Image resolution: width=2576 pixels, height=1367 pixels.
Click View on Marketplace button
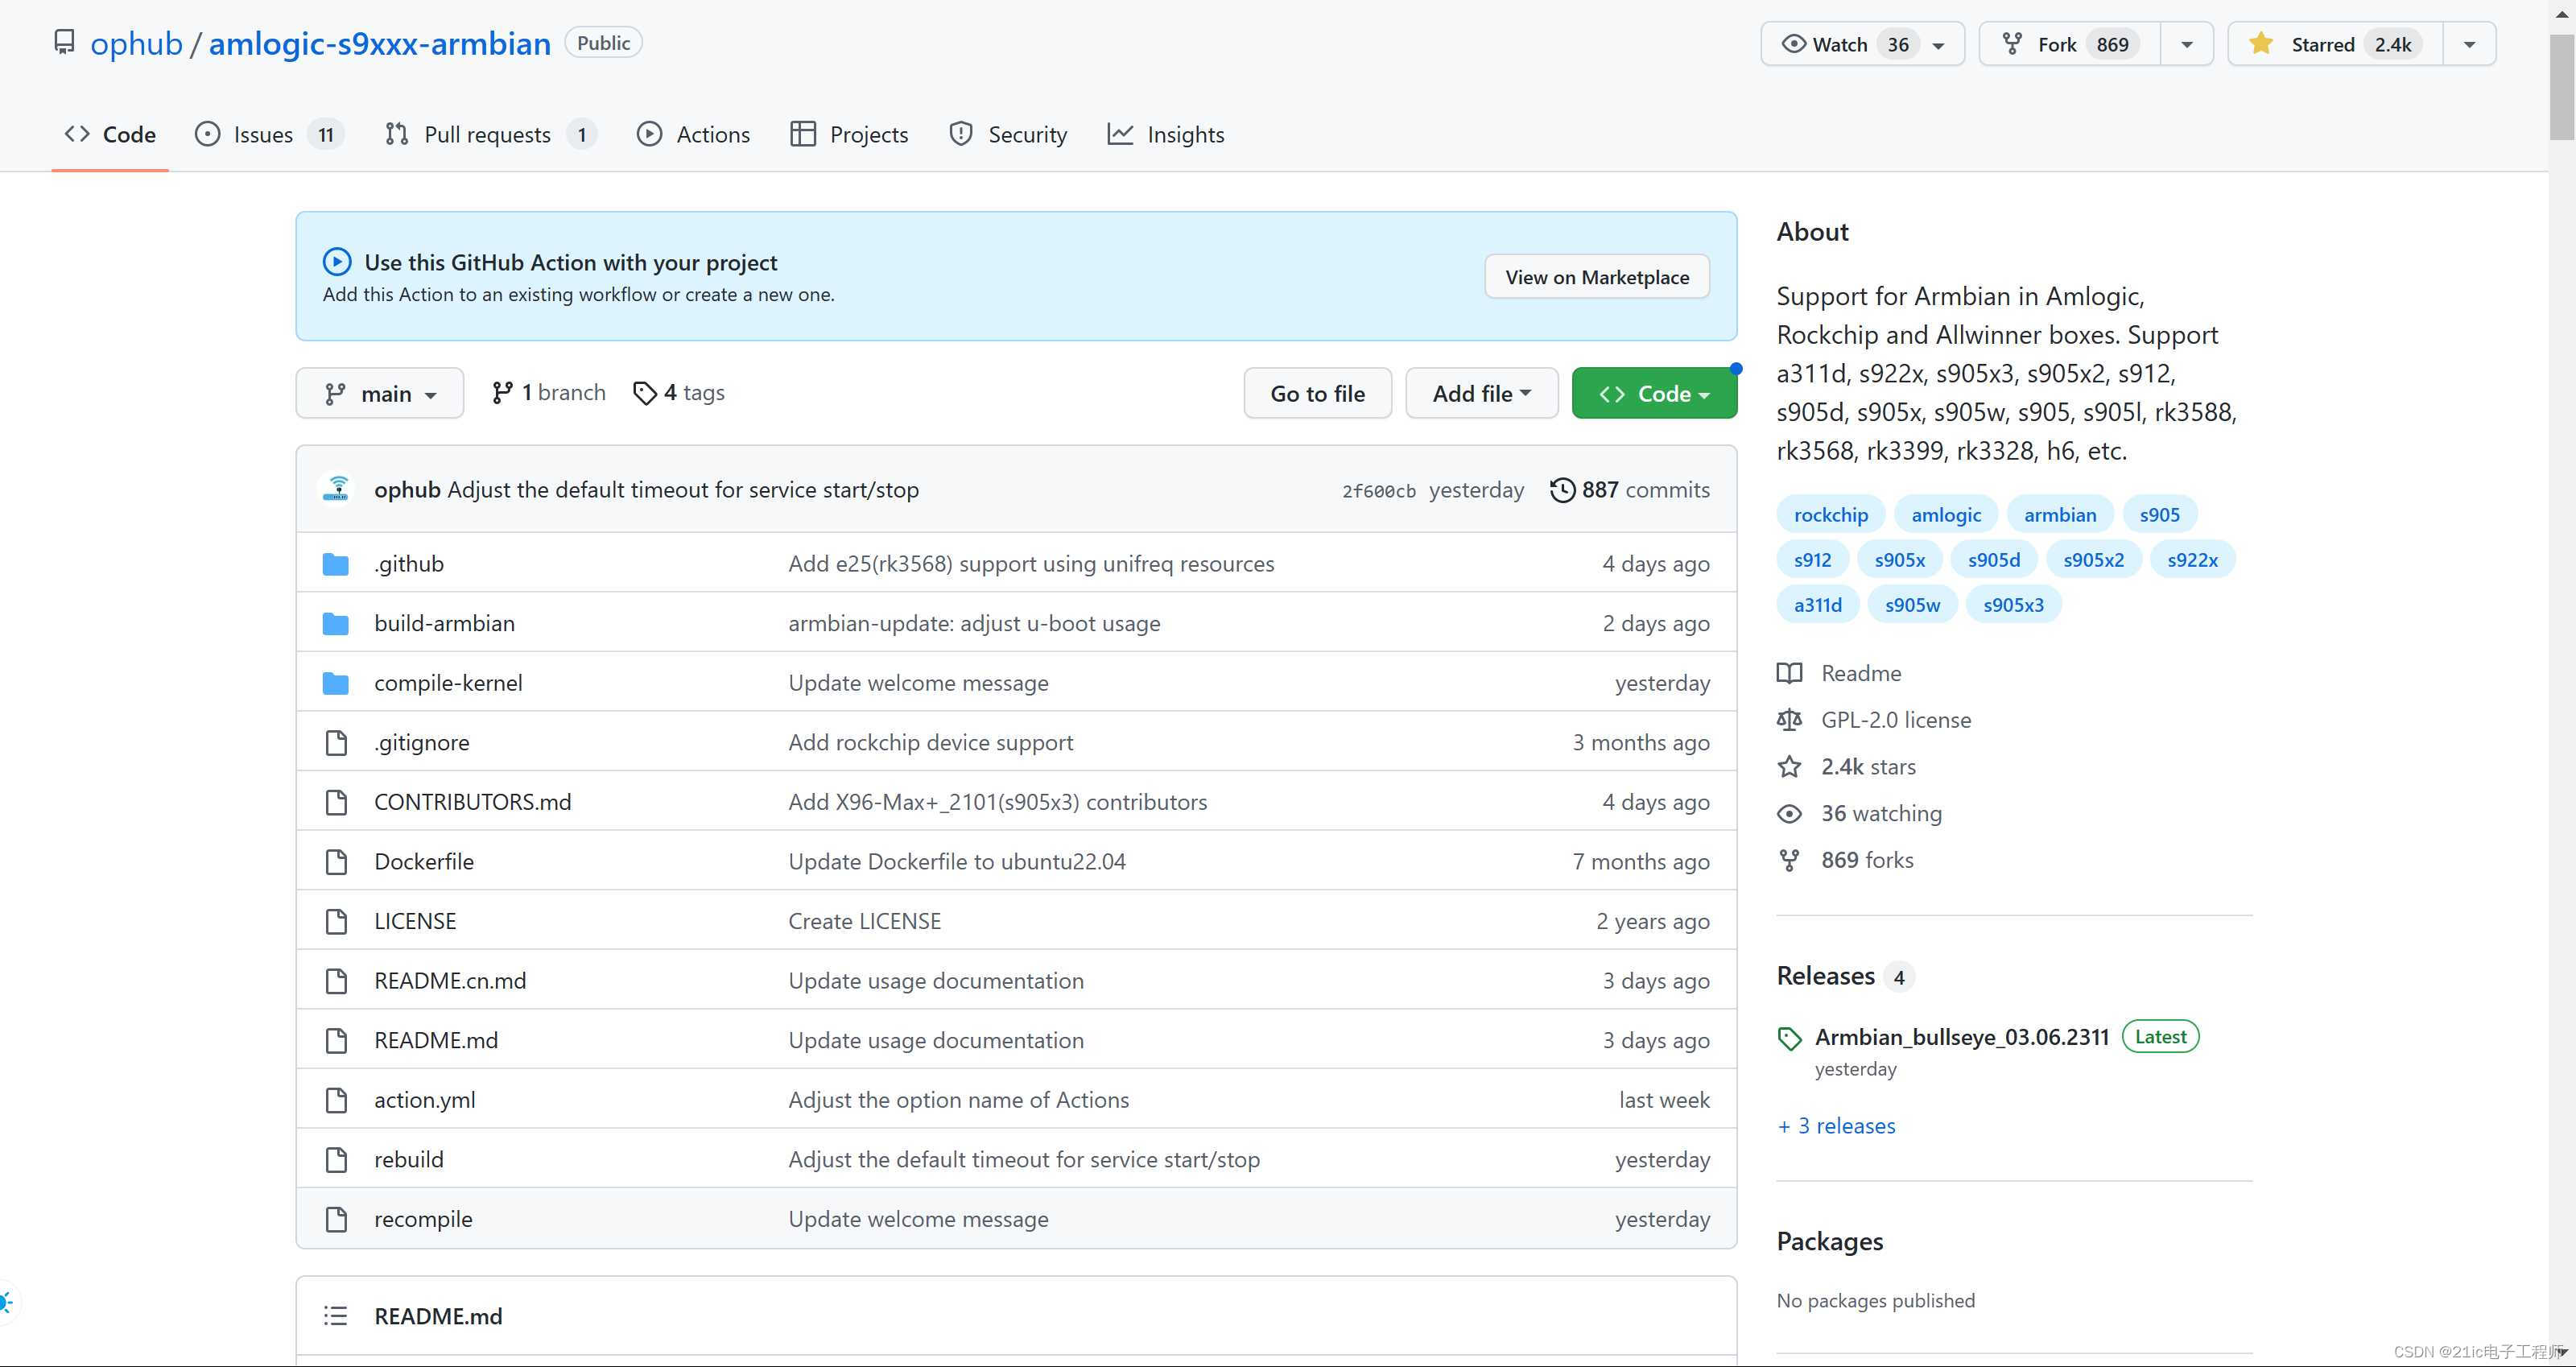pyautogui.click(x=1597, y=277)
